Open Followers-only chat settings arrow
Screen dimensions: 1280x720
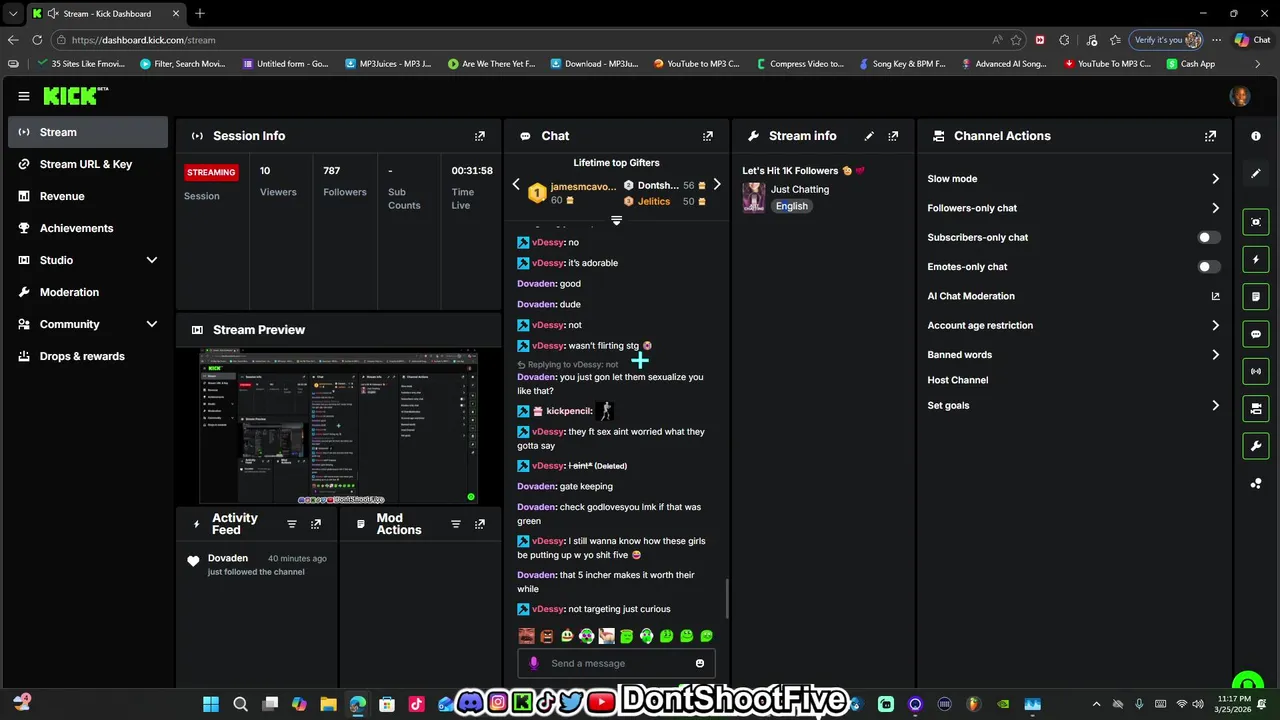click(1215, 208)
